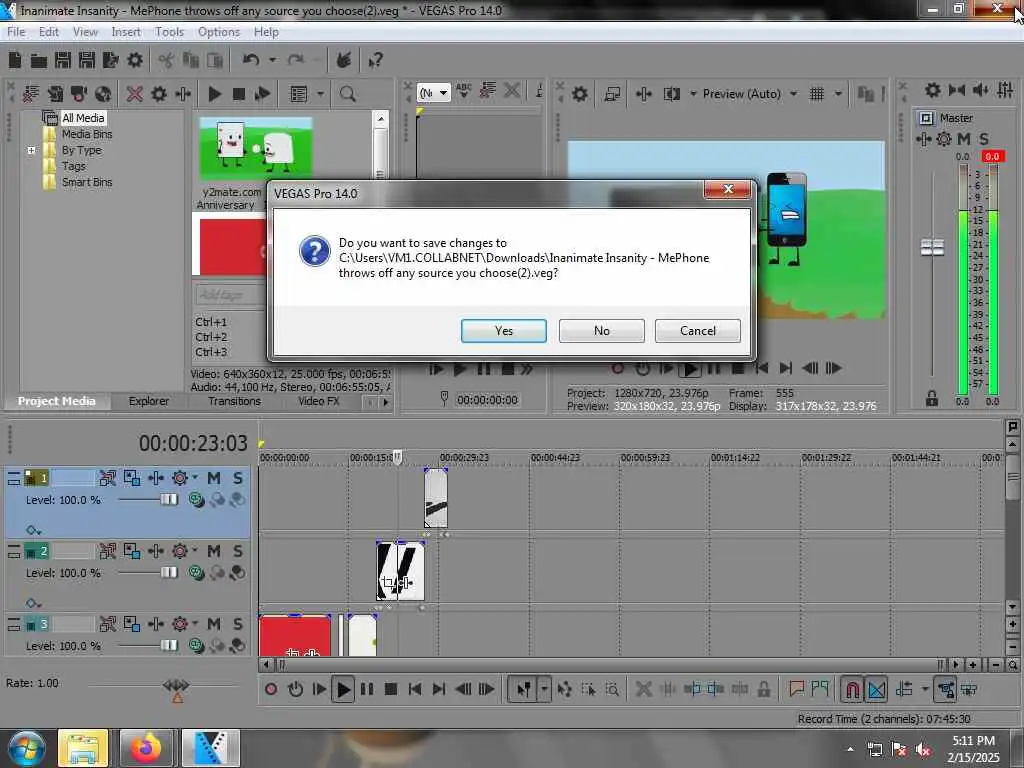The height and width of the screenshot is (768, 1024).
Task: Click Yes to save changes
Action: pos(504,331)
